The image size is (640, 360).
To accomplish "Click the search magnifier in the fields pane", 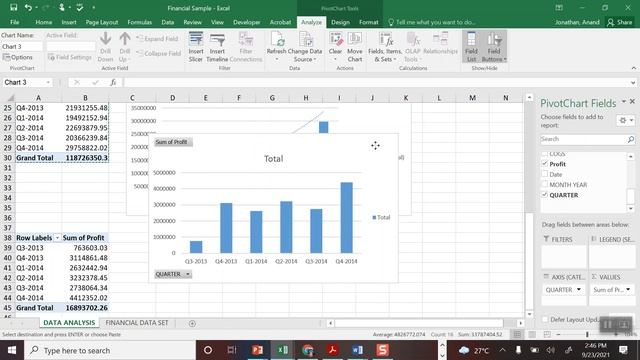I will (x=631, y=139).
